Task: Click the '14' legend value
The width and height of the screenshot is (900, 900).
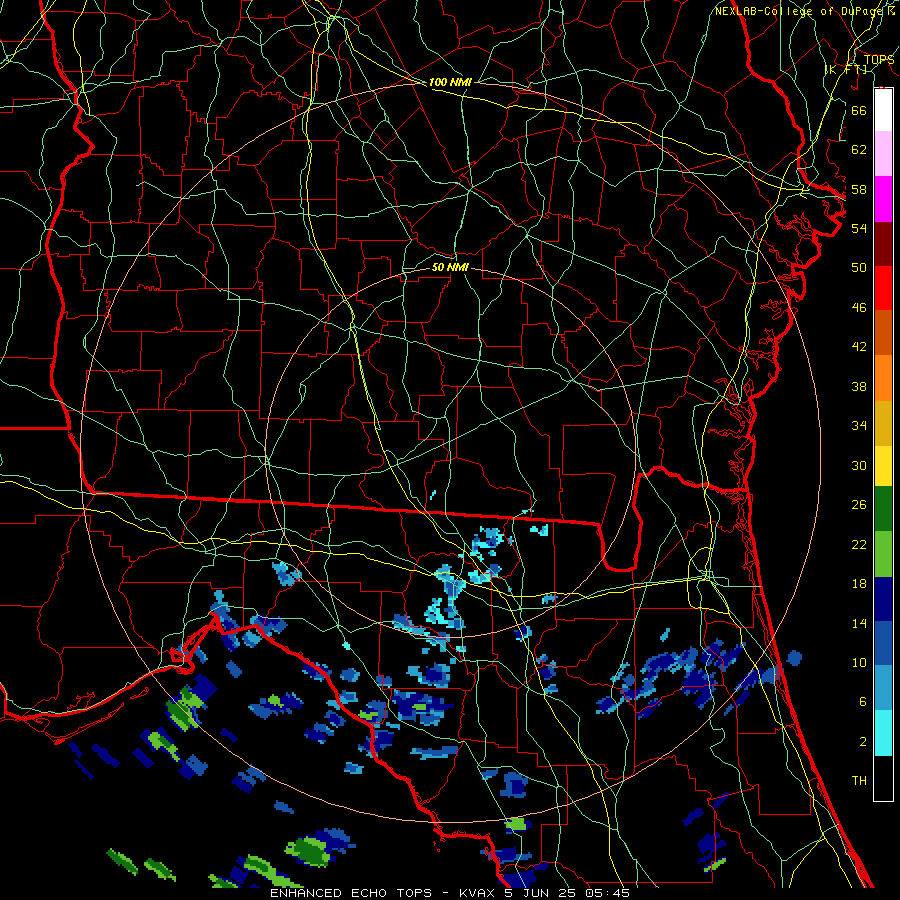Action: point(859,623)
